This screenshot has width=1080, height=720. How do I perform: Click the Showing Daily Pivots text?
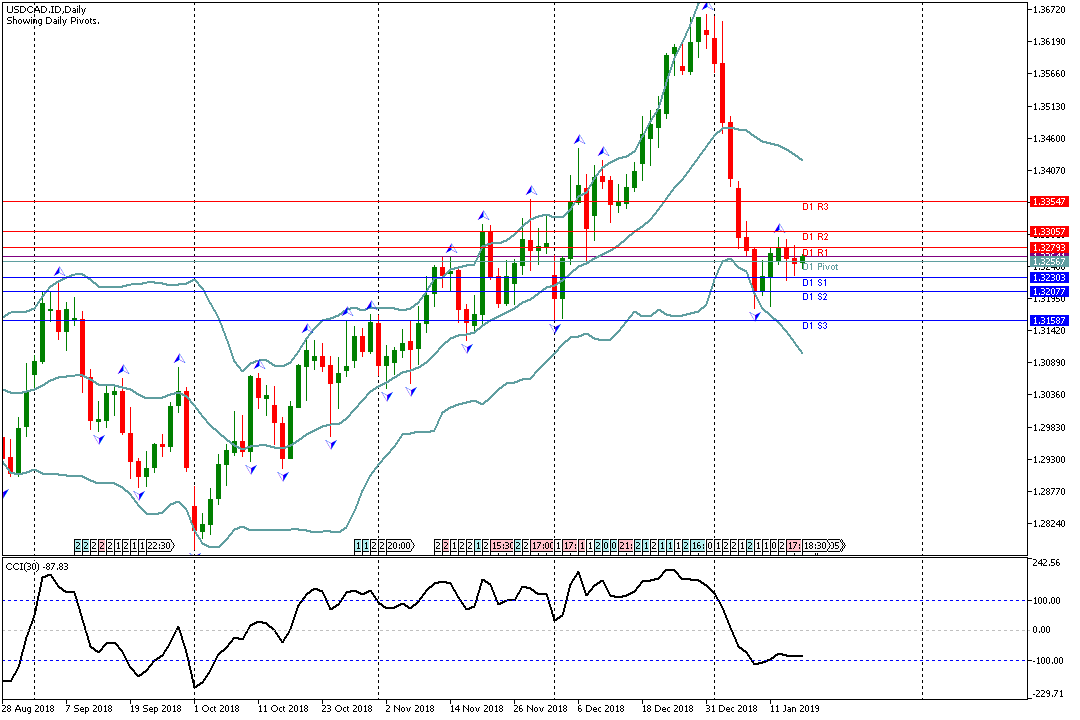53,20
